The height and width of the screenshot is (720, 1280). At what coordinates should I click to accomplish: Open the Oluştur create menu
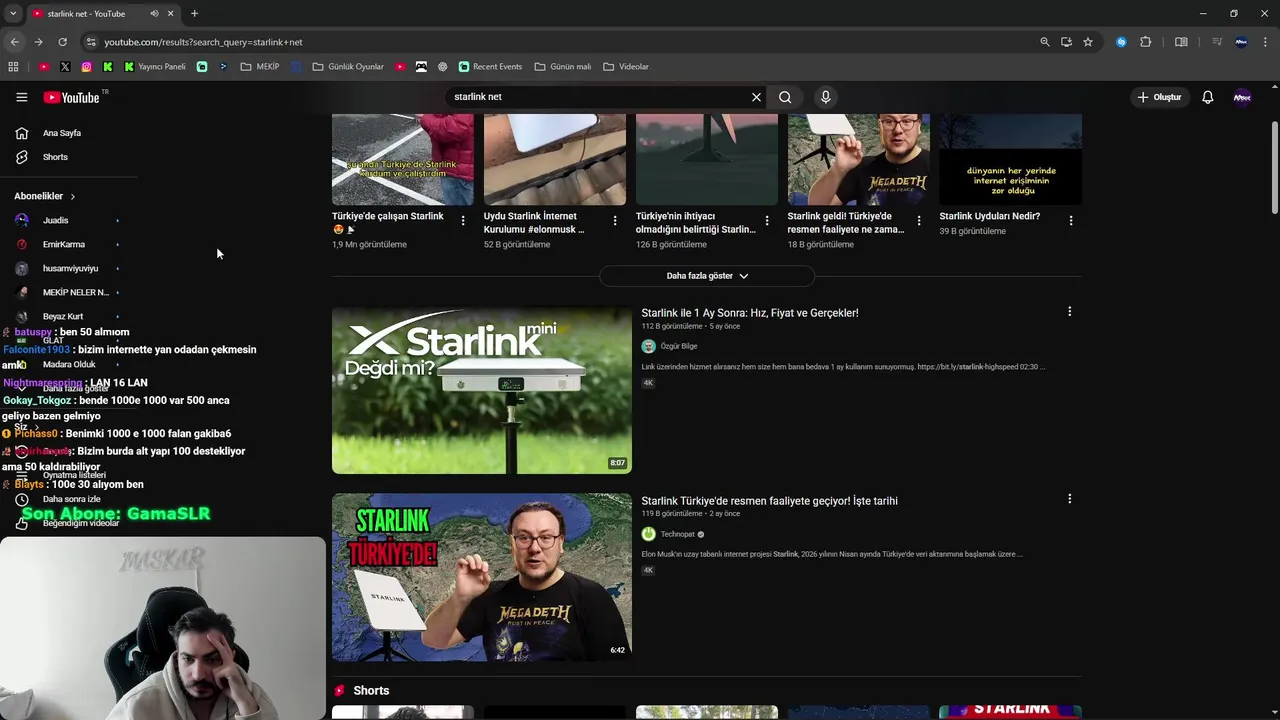[1160, 97]
